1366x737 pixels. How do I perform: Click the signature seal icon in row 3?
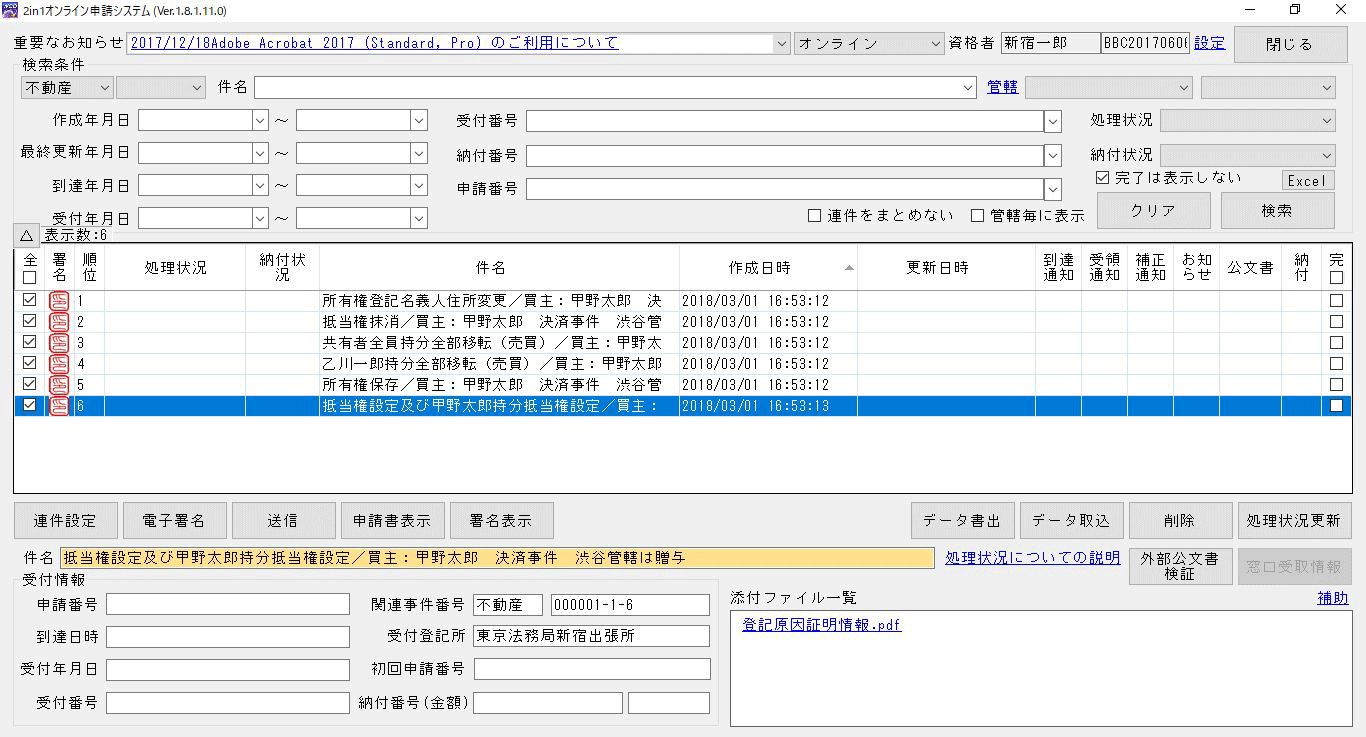click(x=59, y=343)
